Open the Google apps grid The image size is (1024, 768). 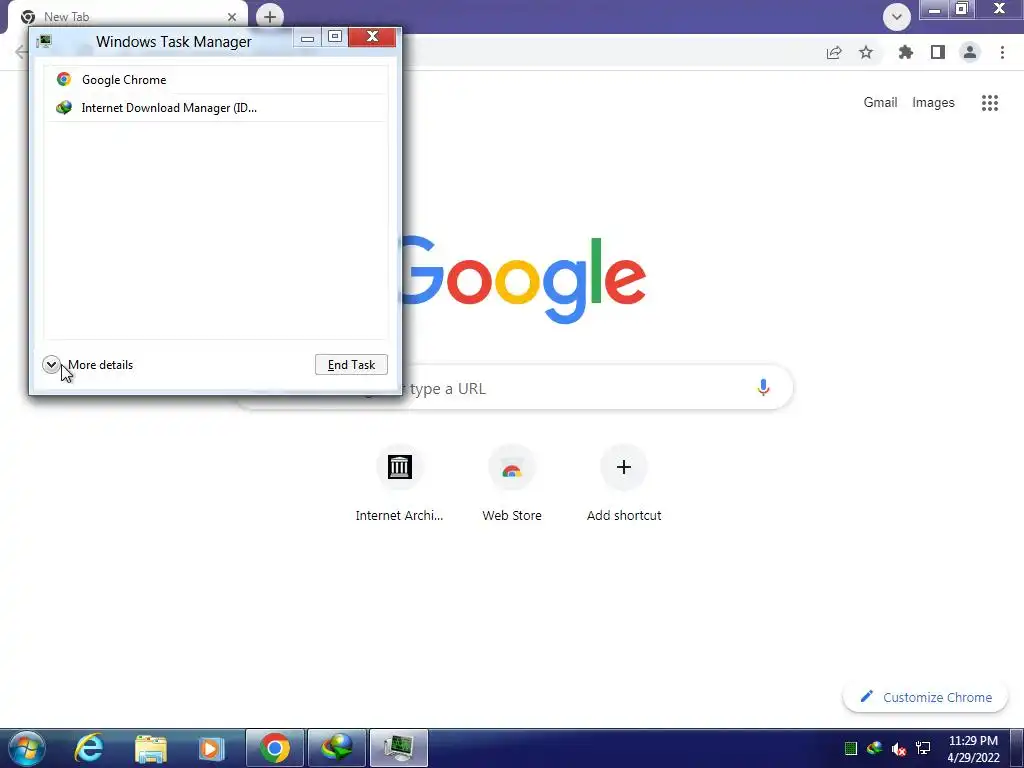pos(990,103)
